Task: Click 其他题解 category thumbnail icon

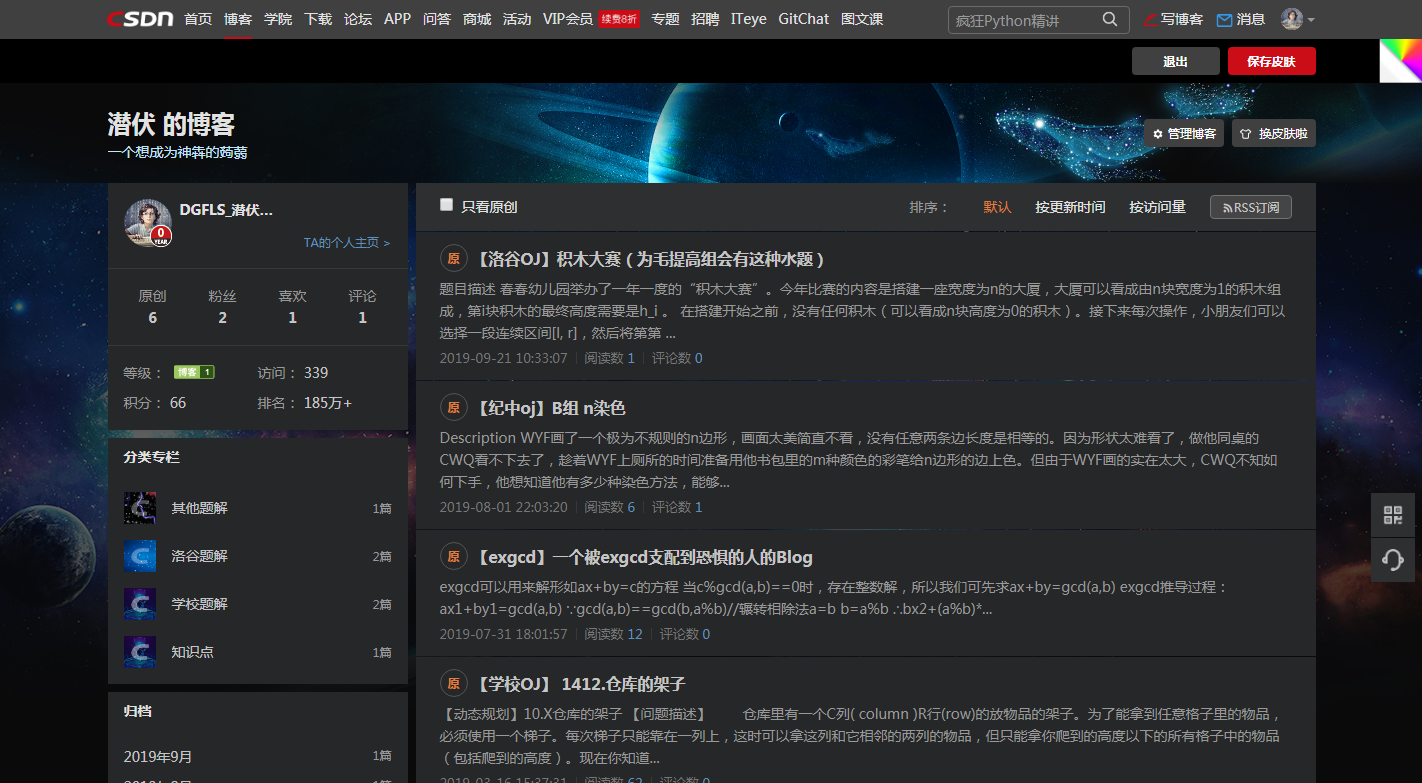Action: pyautogui.click(x=139, y=508)
